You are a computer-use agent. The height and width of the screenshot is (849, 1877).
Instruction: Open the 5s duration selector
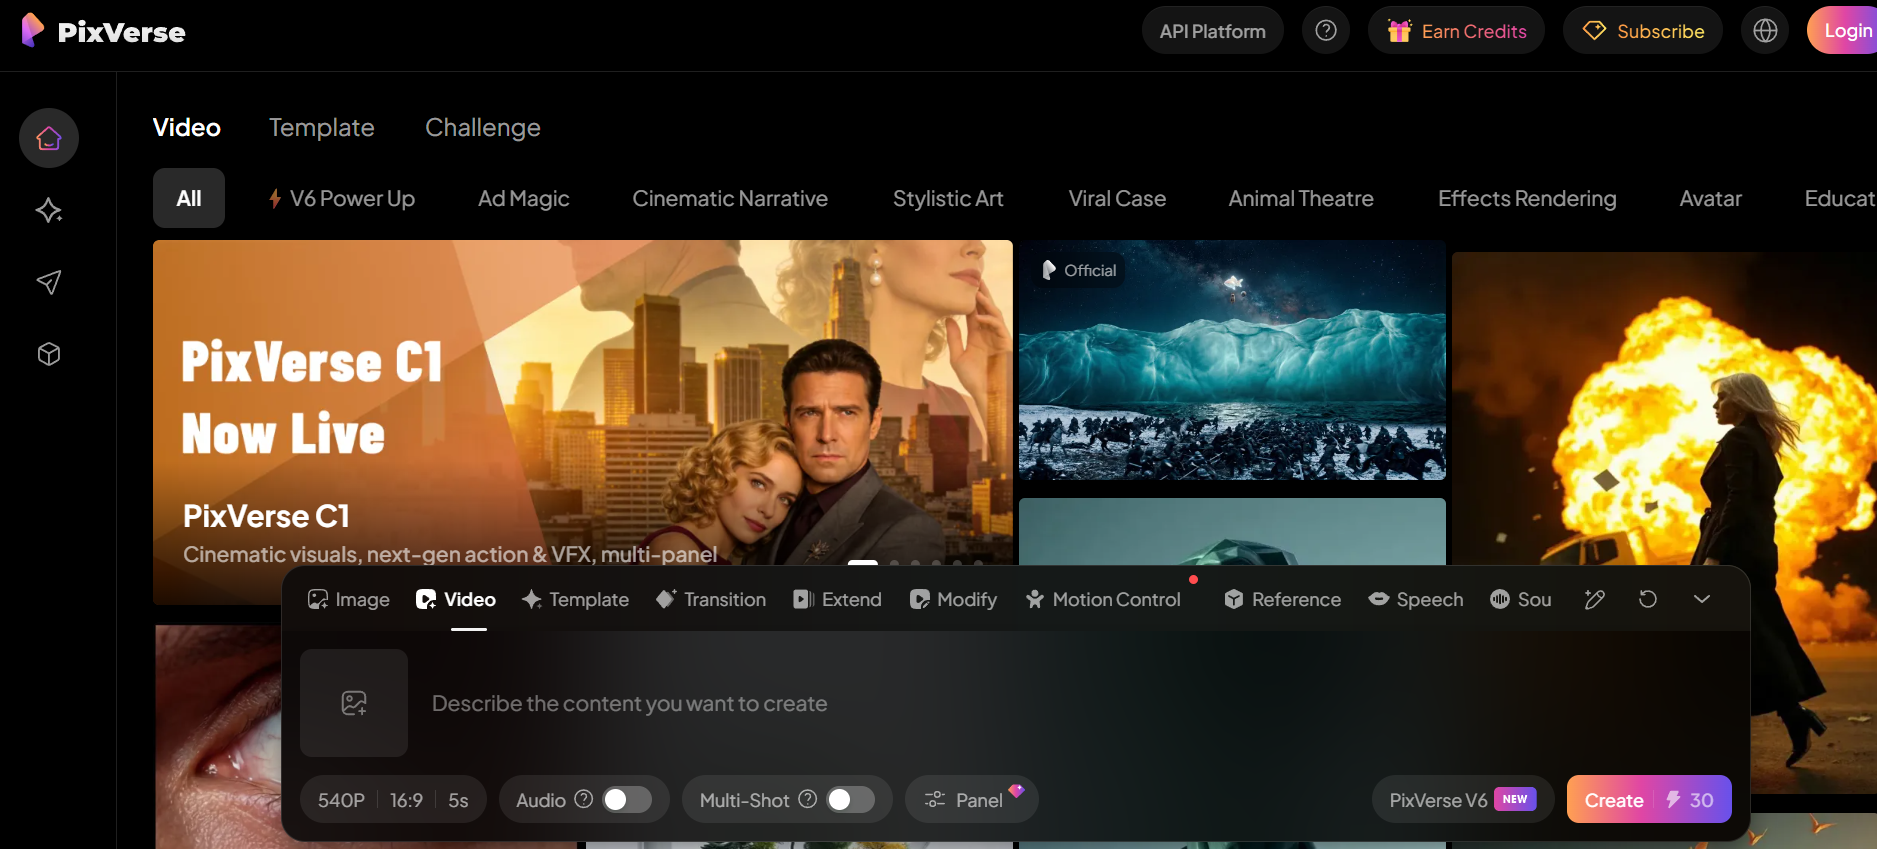pos(458,800)
